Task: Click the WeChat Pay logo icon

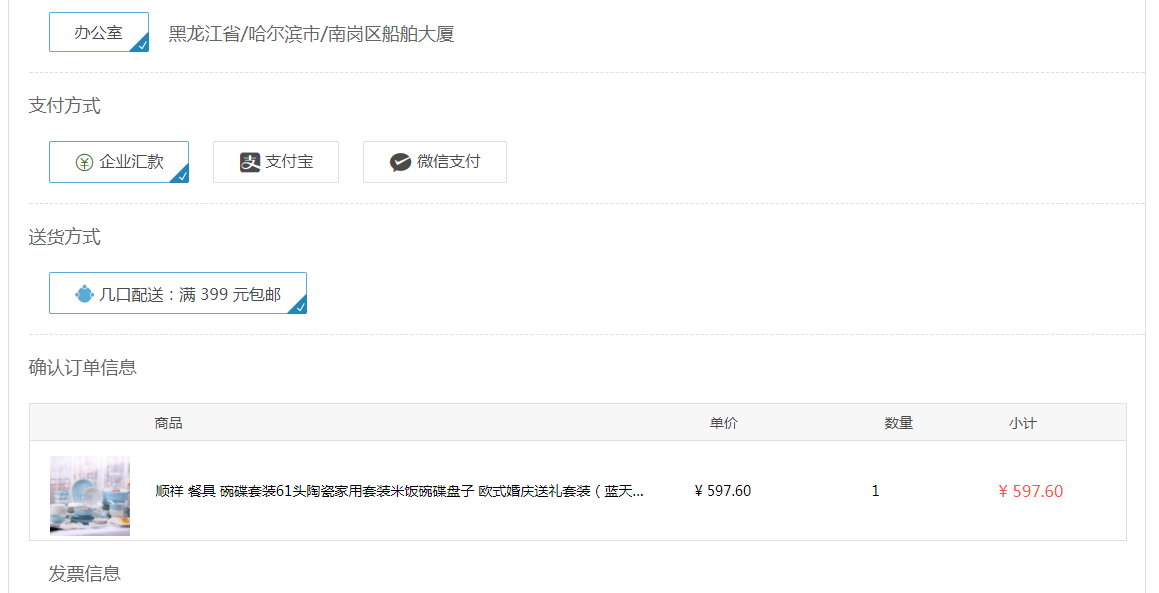Action: point(400,162)
